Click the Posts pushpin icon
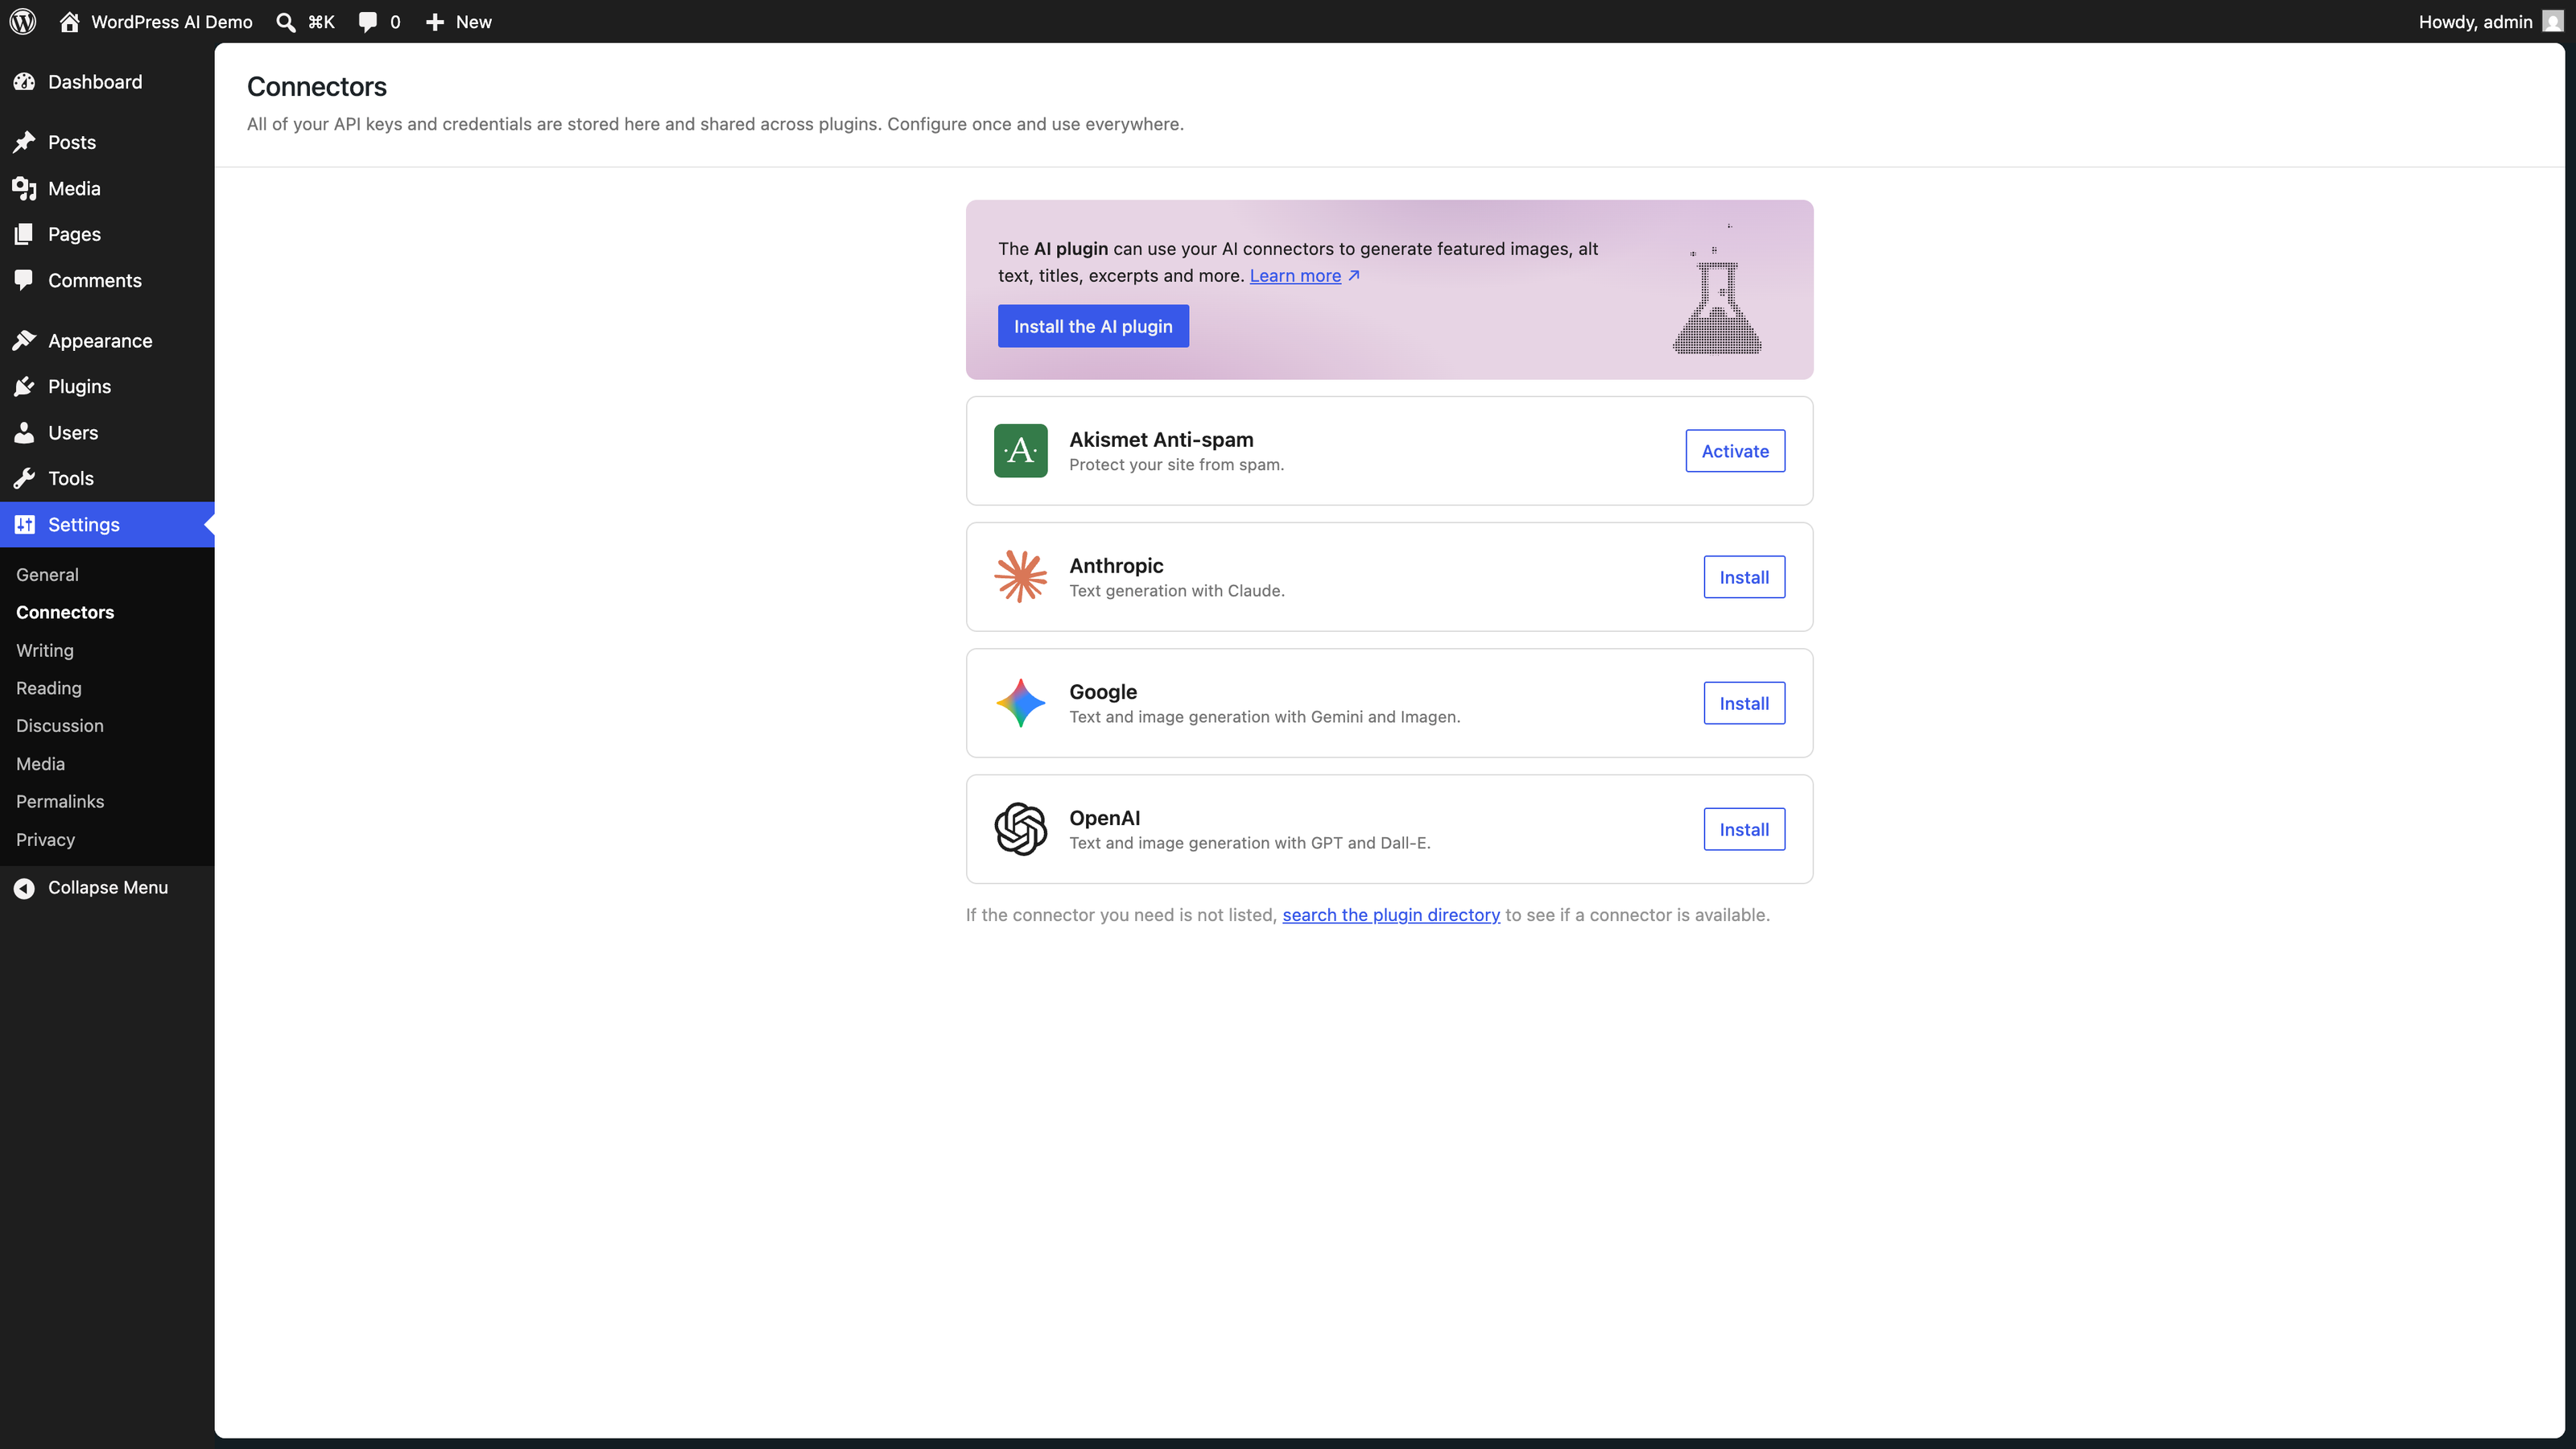 (x=25, y=142)
